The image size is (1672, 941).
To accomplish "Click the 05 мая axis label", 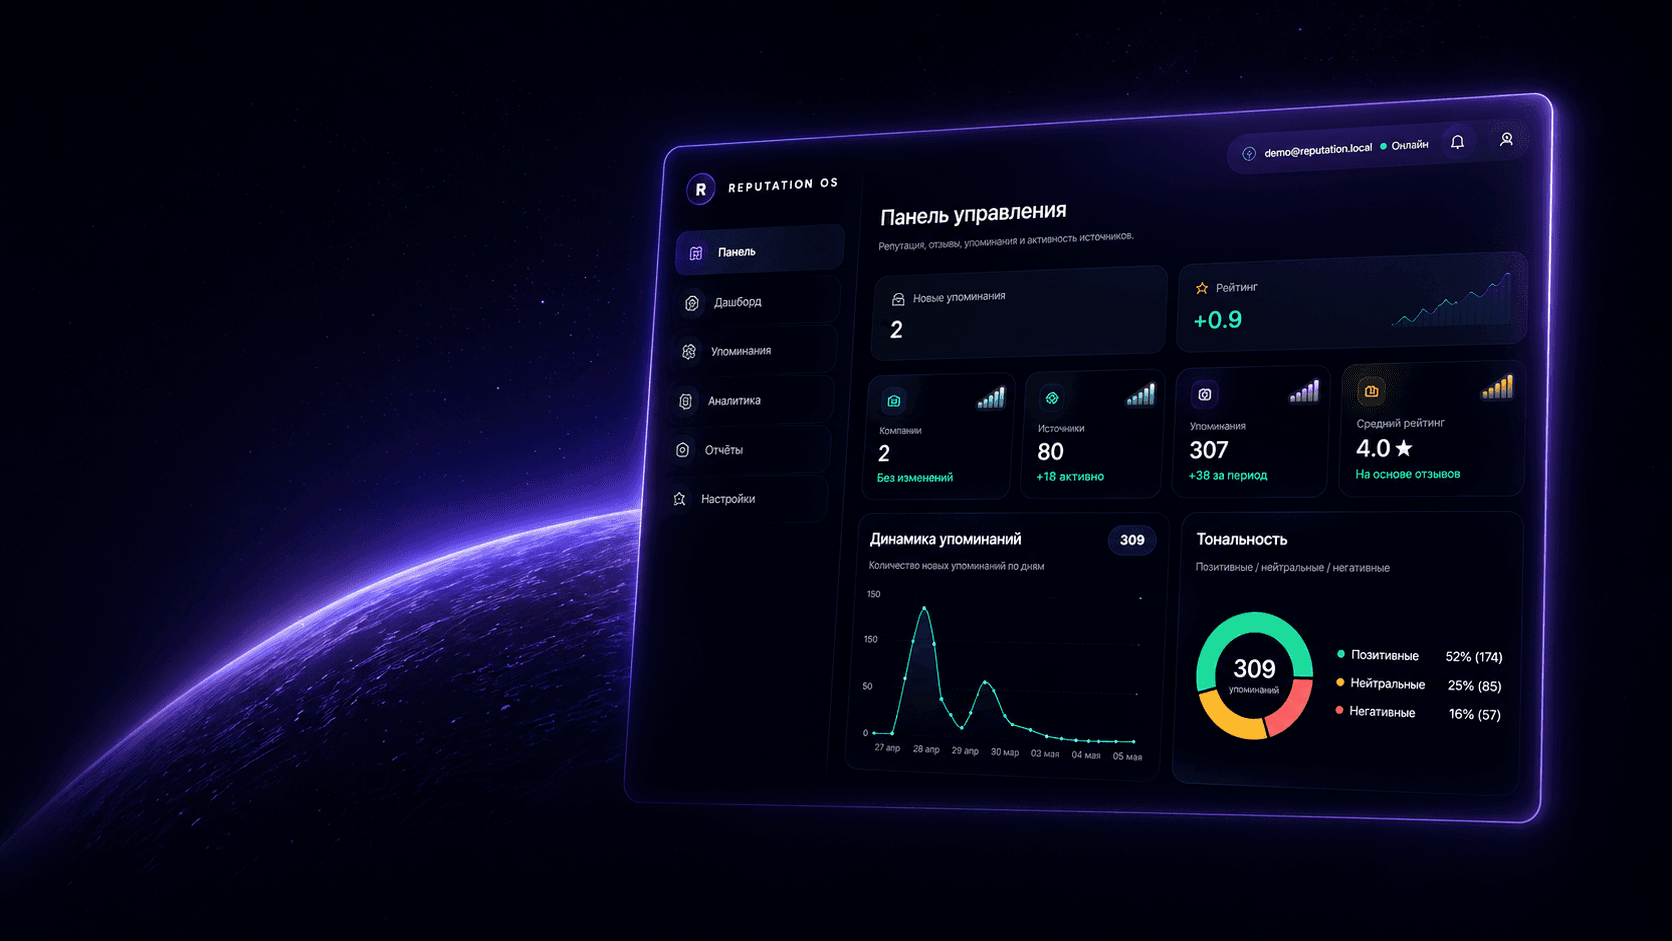I will pyautogui.click(x=1127, y=756).
